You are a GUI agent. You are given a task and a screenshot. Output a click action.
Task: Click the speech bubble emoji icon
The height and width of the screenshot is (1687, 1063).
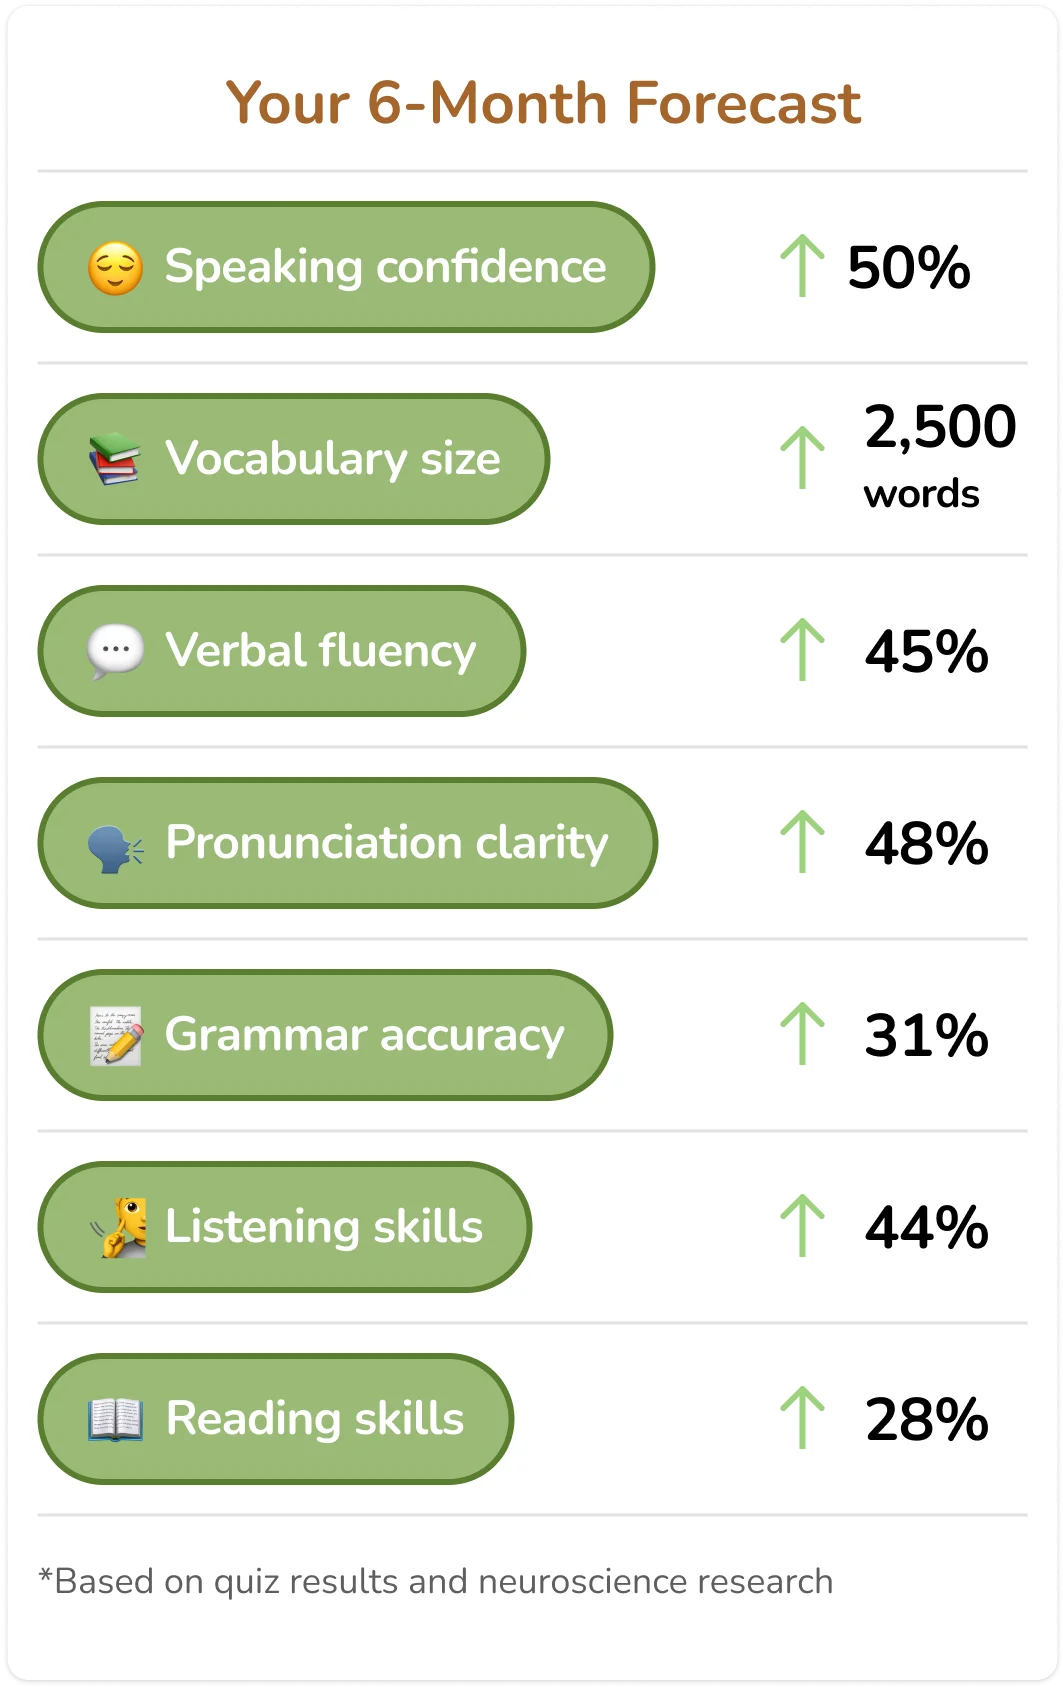(x=116, y=651)
